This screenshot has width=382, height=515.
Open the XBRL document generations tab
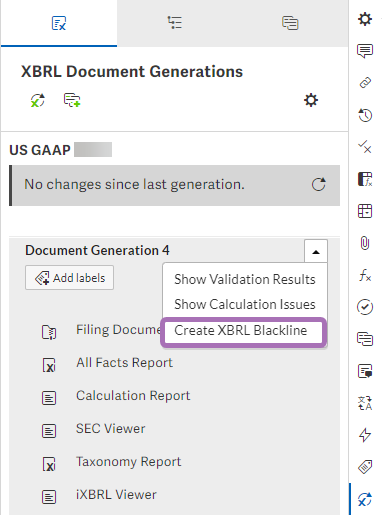coord(59,23)
